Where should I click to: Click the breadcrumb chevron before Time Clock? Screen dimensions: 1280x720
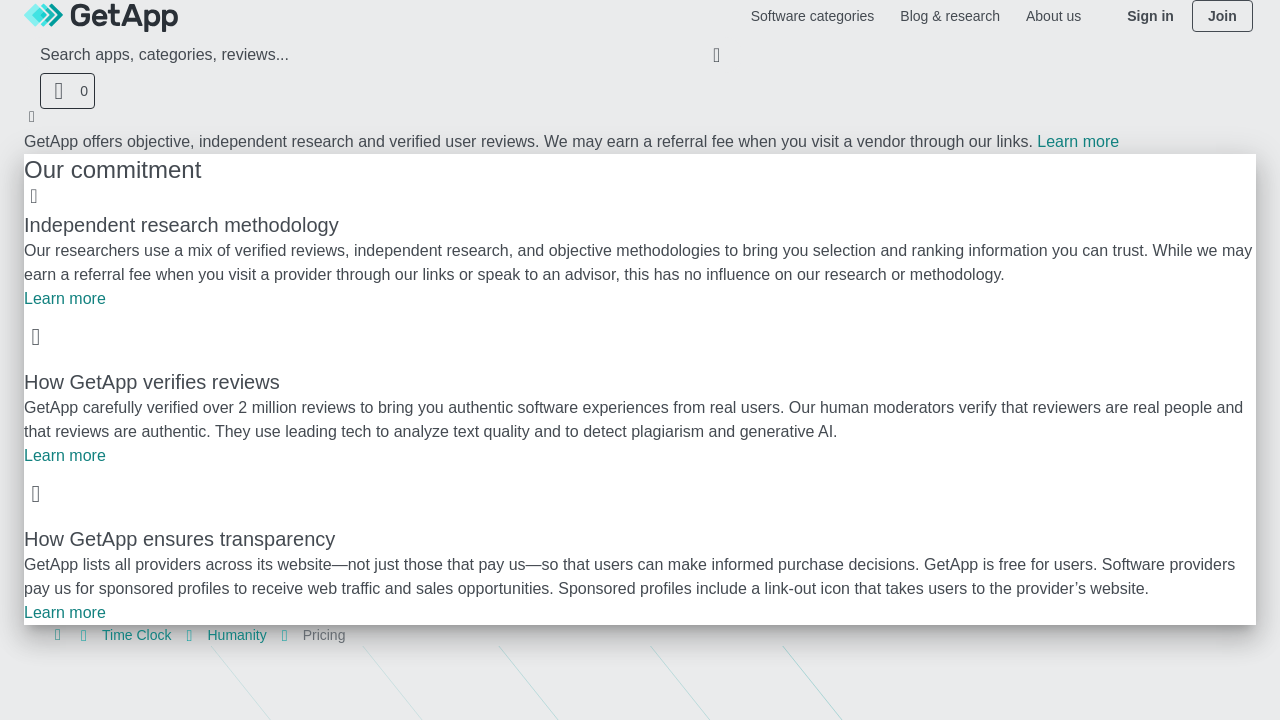84,635
